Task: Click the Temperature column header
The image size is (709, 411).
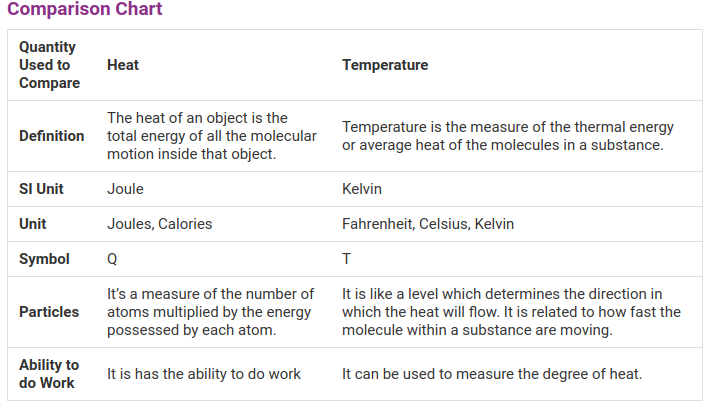Action: point(385,65)
